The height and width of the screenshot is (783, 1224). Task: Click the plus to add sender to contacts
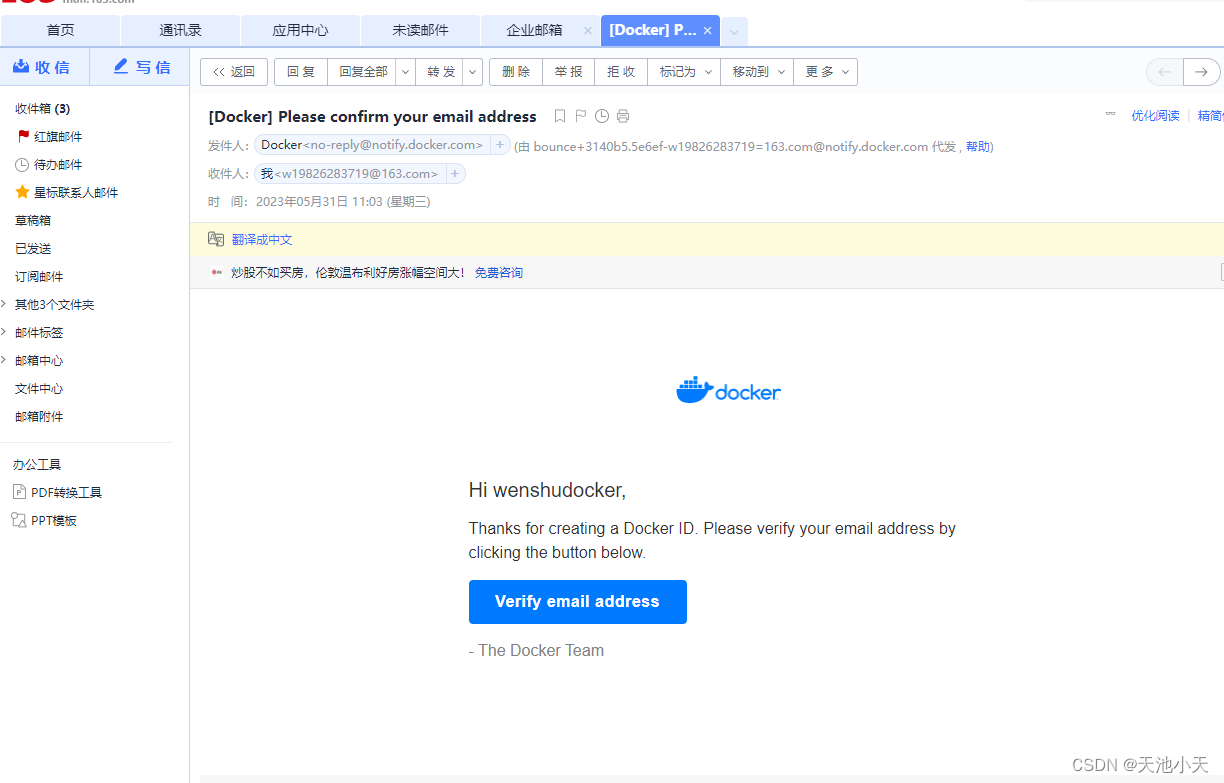tap(499, 145)
